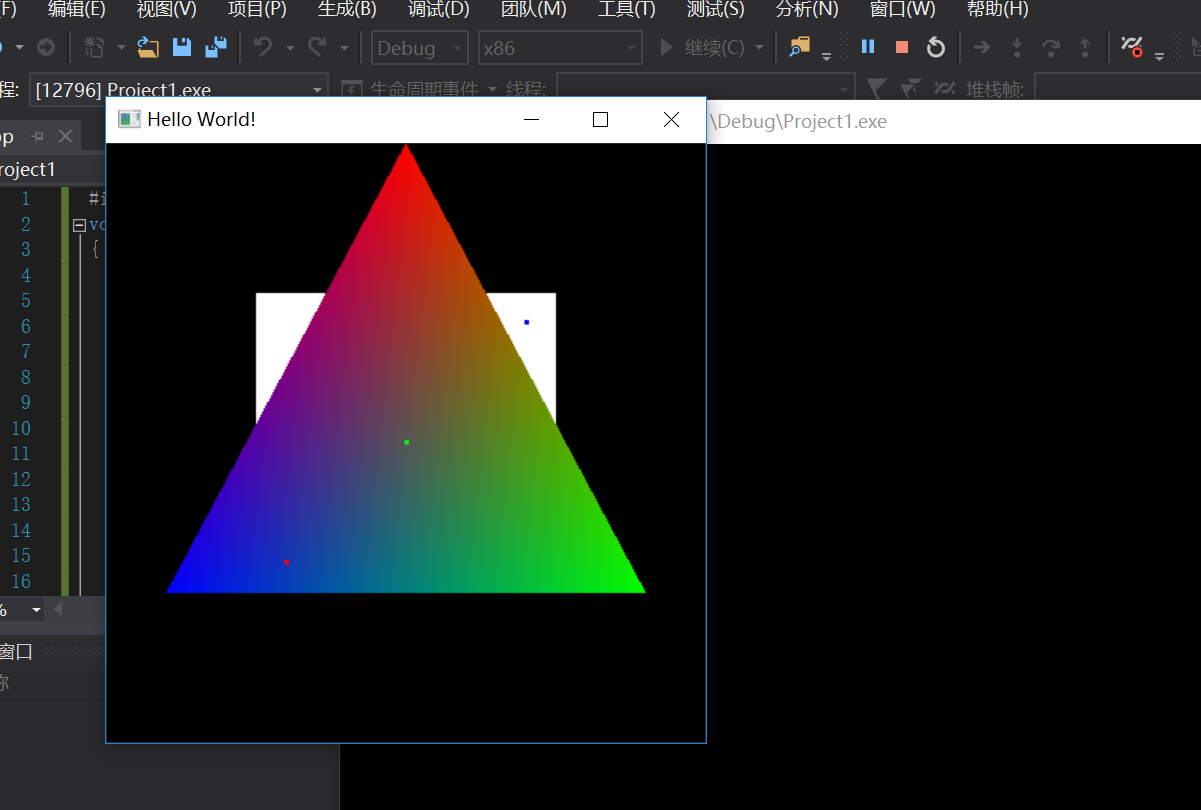Open the 调试(D) menu

pos(438,10)
